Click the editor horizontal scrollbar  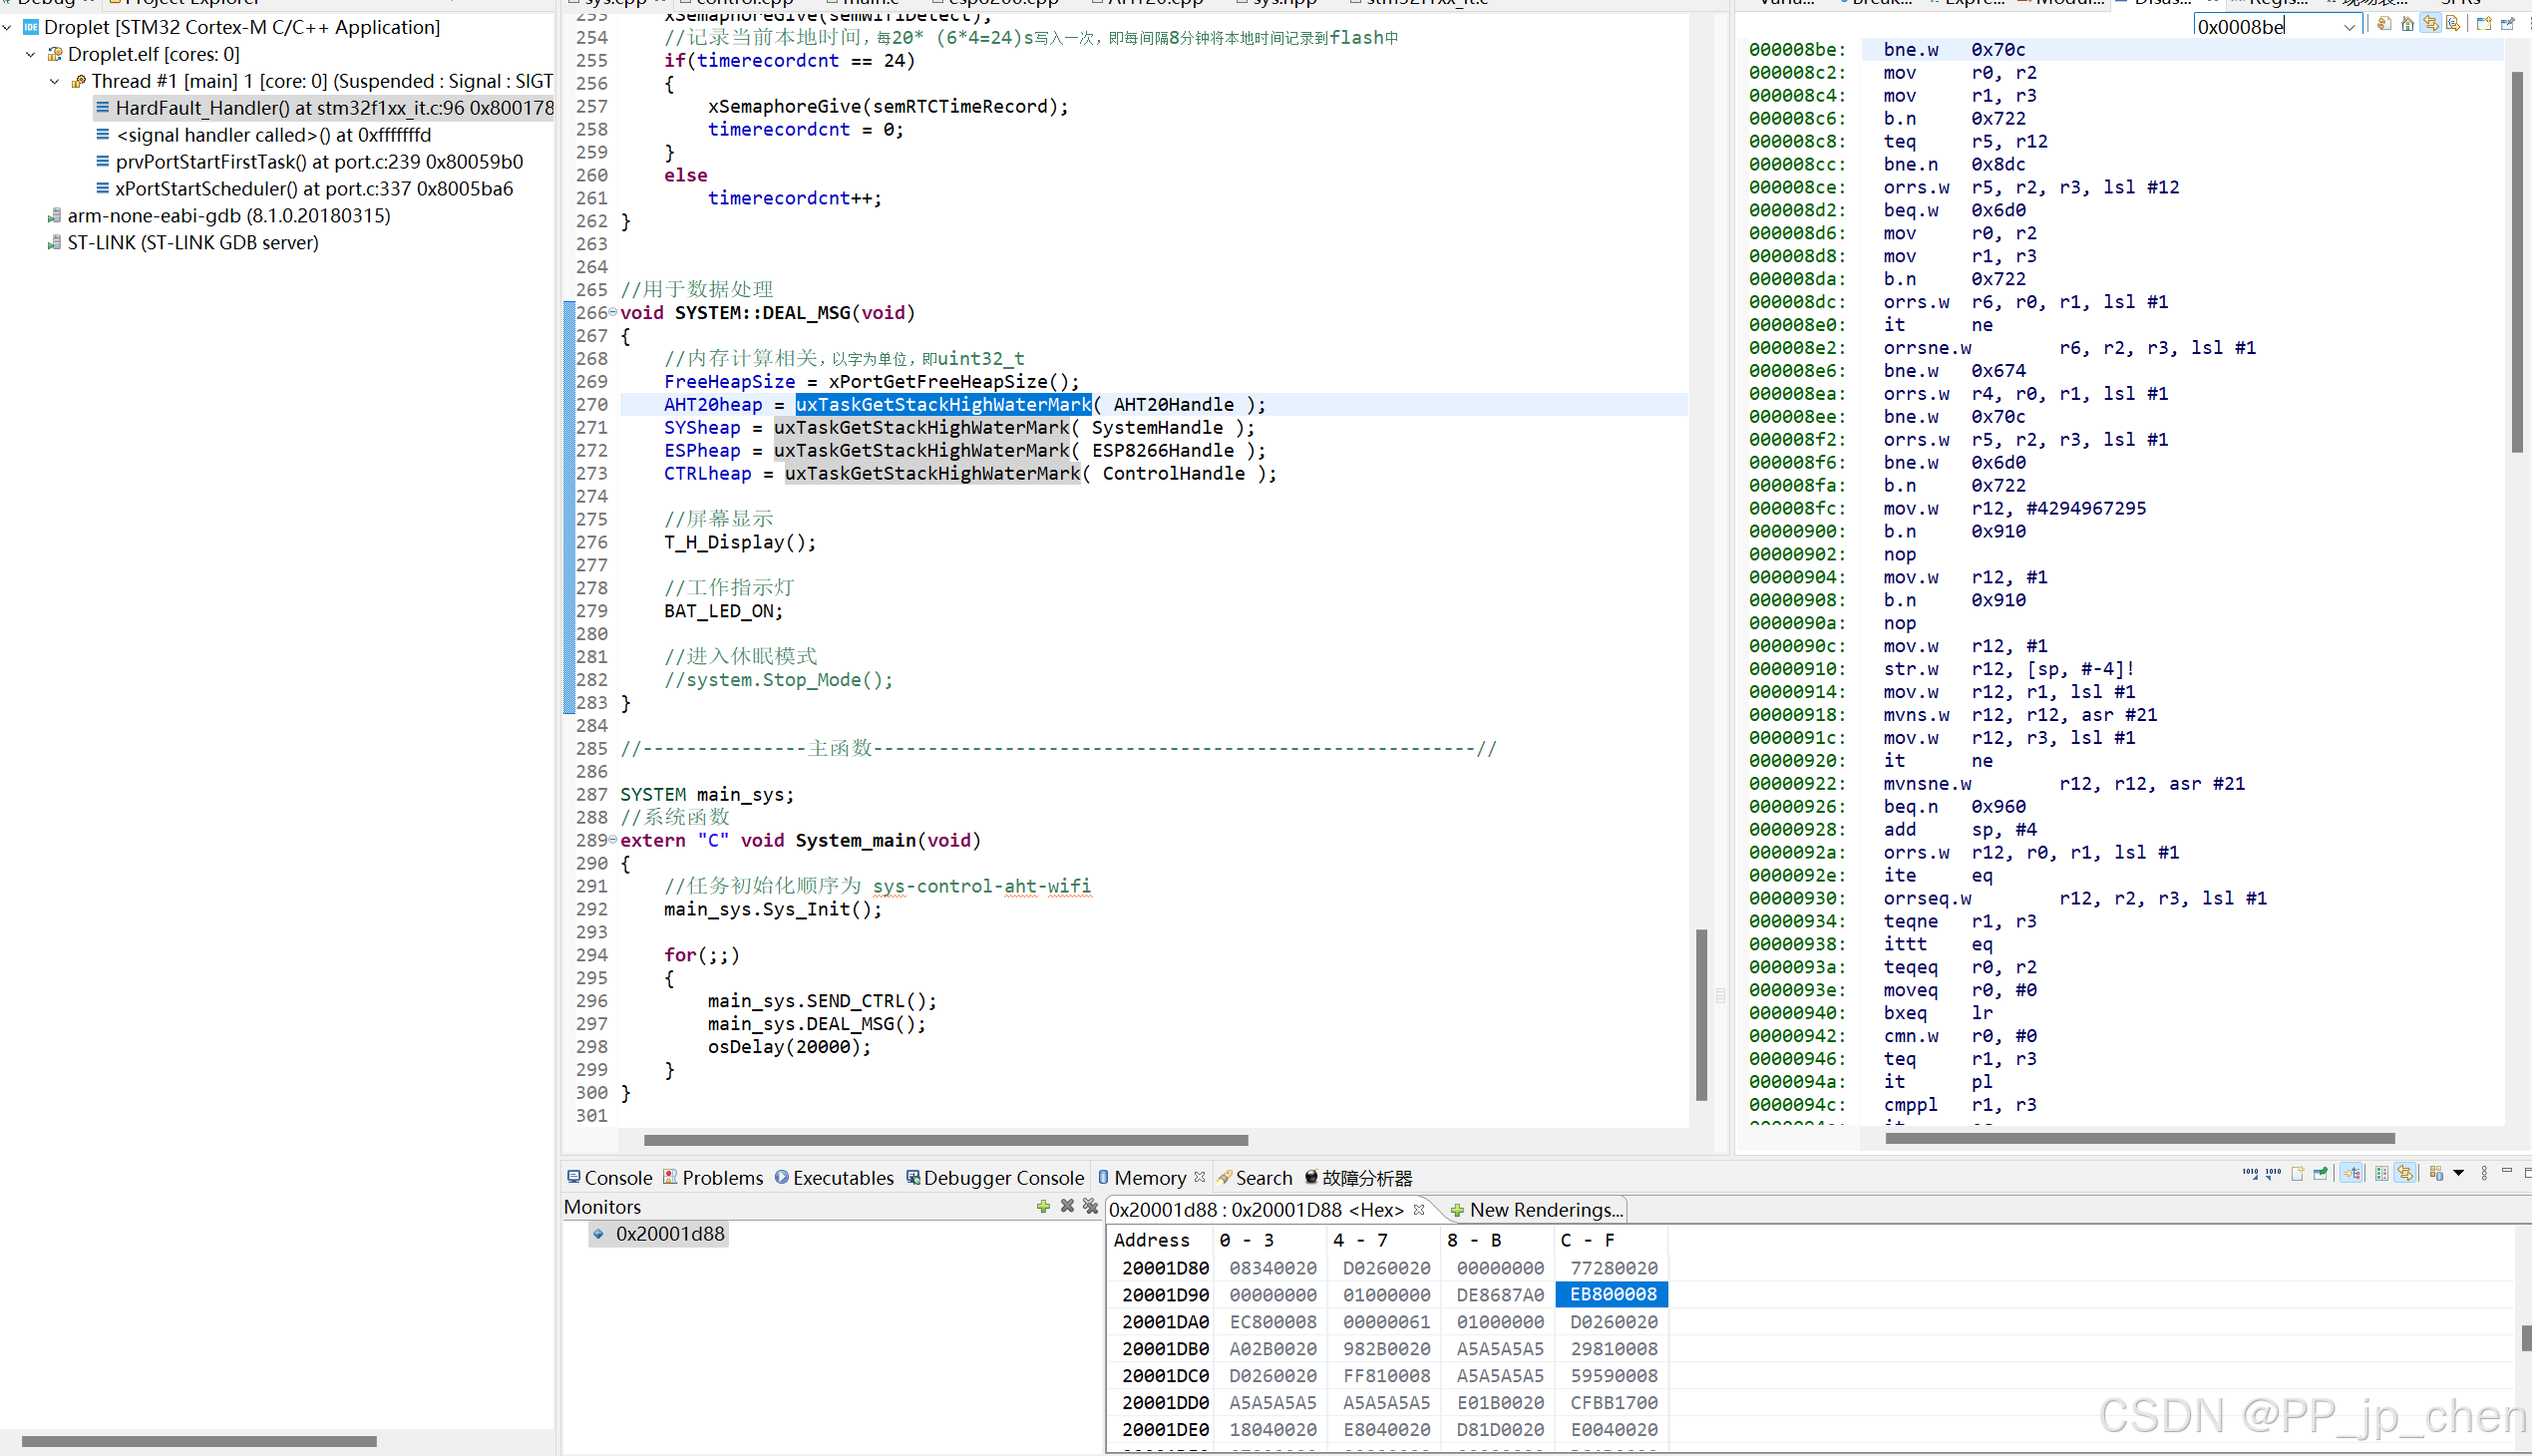click(945, 1140)
